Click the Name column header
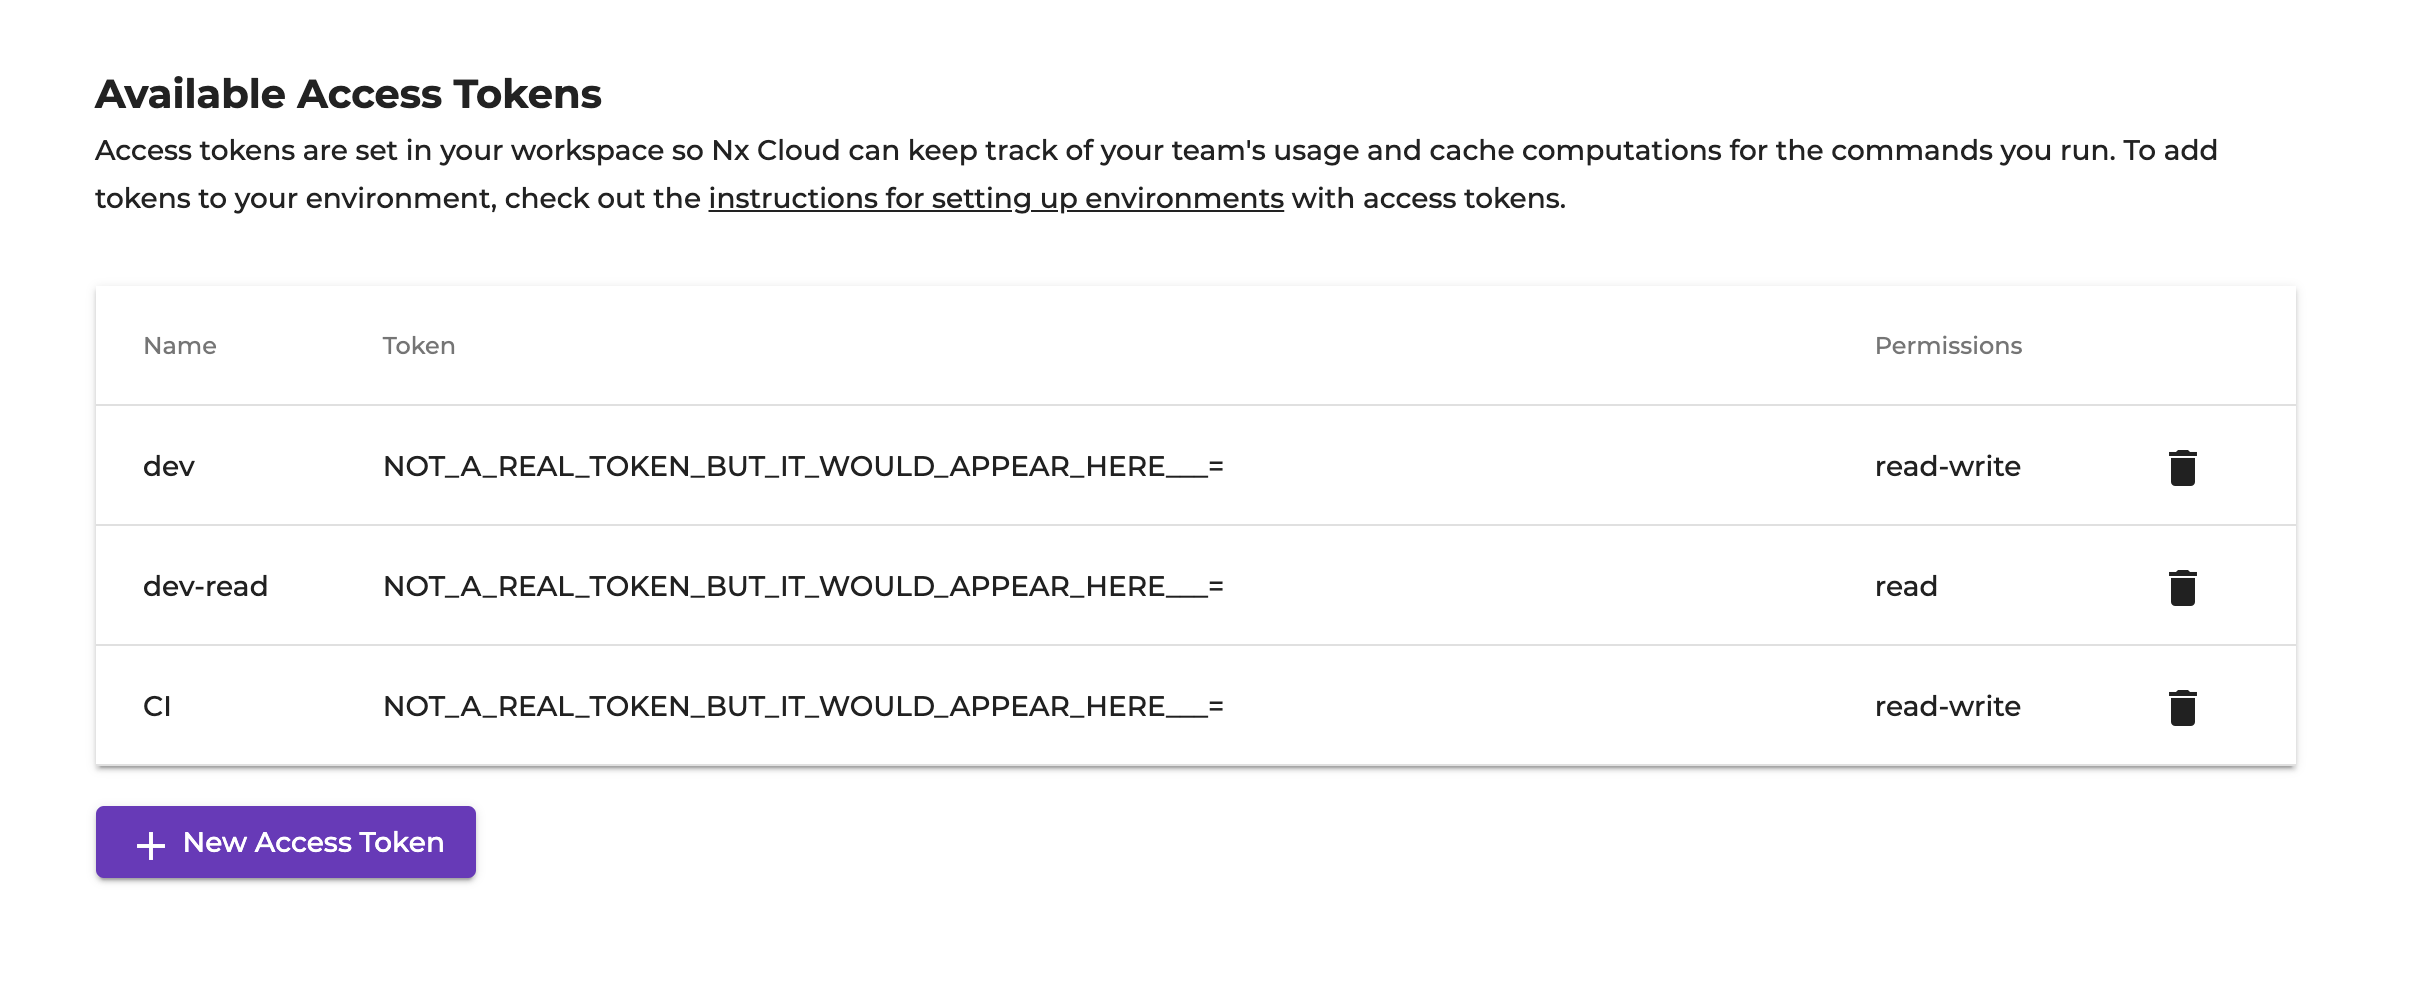The height and width of the screenshot is (984, 2428). [180, 346]
